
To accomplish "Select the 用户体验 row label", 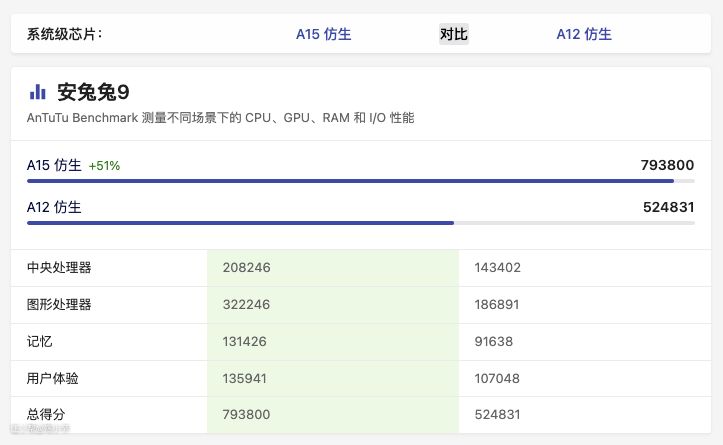I will (52, 378).
